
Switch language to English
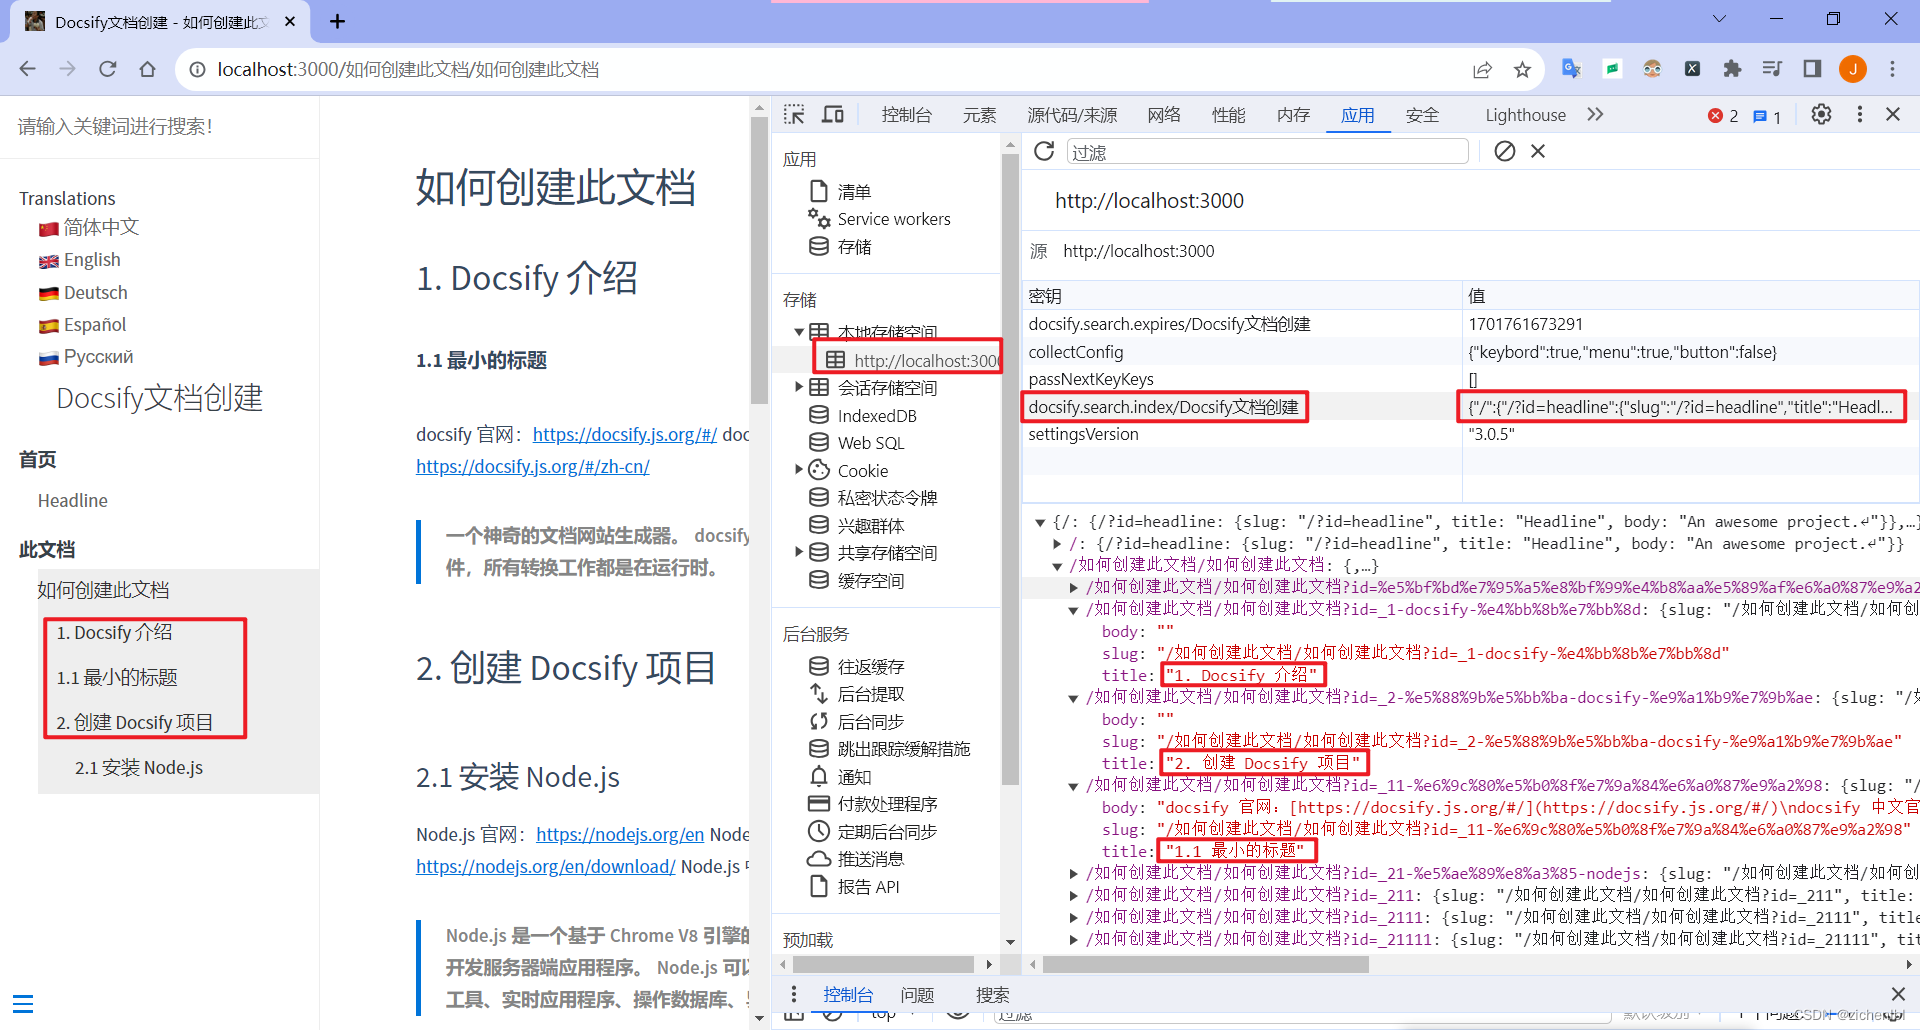92,260
